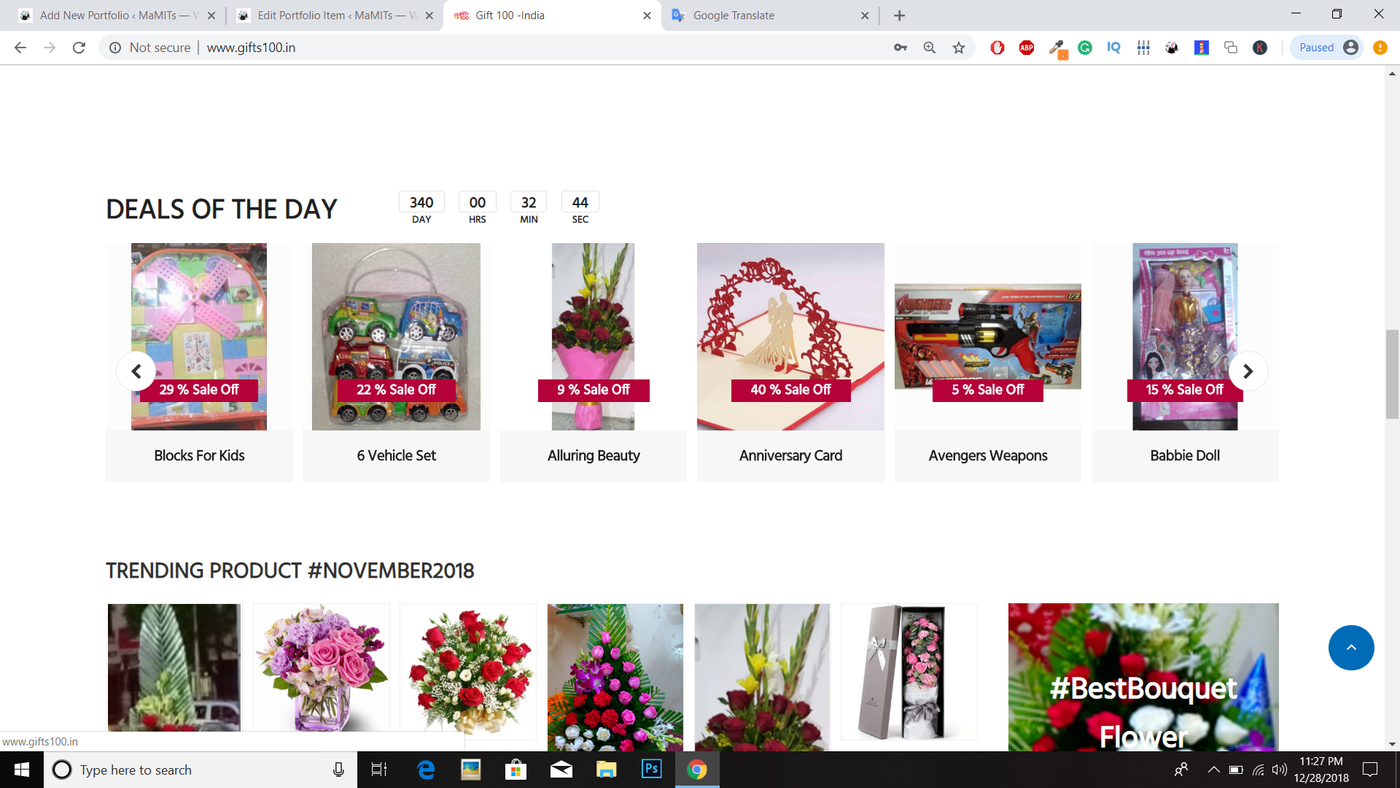Open Photoshop from the taskbar
The height and width of the screenshot is (788, 1400).
[651, 769]
